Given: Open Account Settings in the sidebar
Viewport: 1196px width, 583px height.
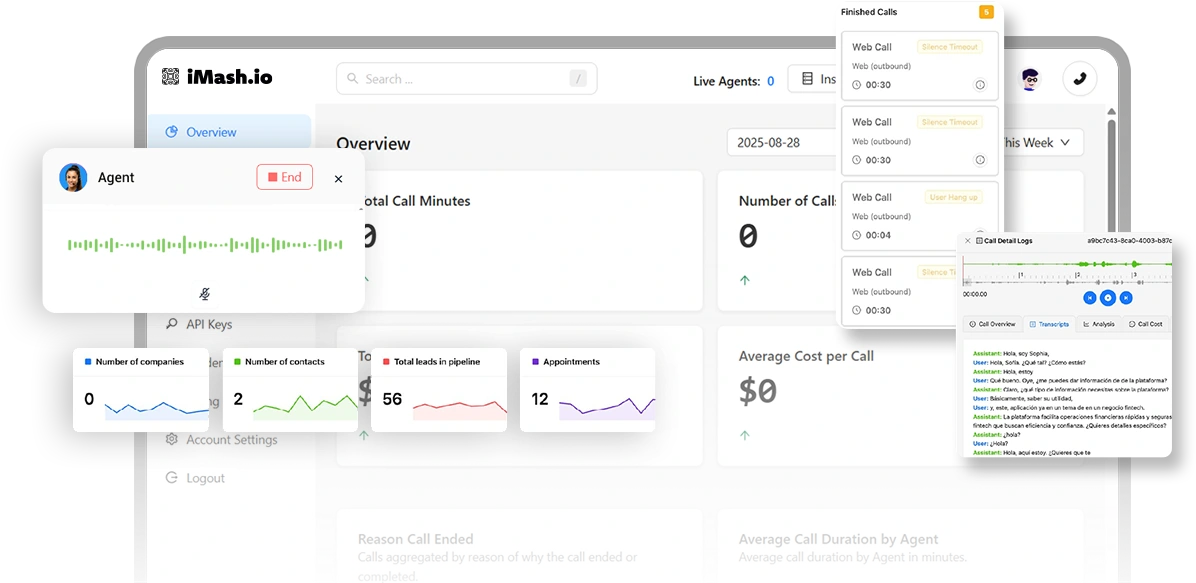Looking at the screenshot, I should click(231, 440).
